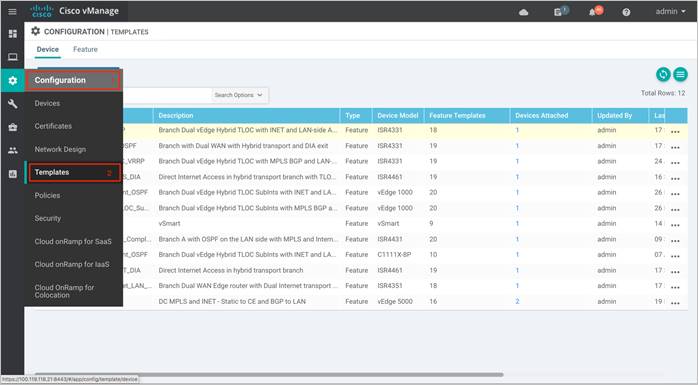Expand the Search Options dropdown
Viewport: 698px width, 385px height.
pyautogui.click(x=238, y=95)
